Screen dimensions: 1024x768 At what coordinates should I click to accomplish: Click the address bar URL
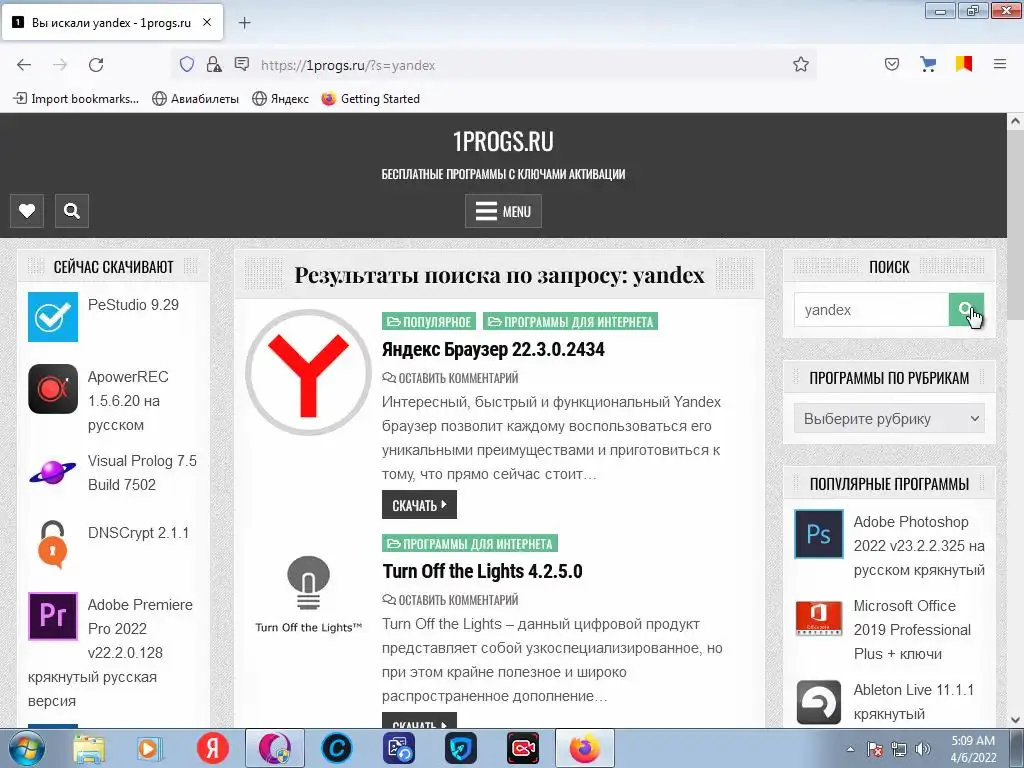tap(348, 65)
